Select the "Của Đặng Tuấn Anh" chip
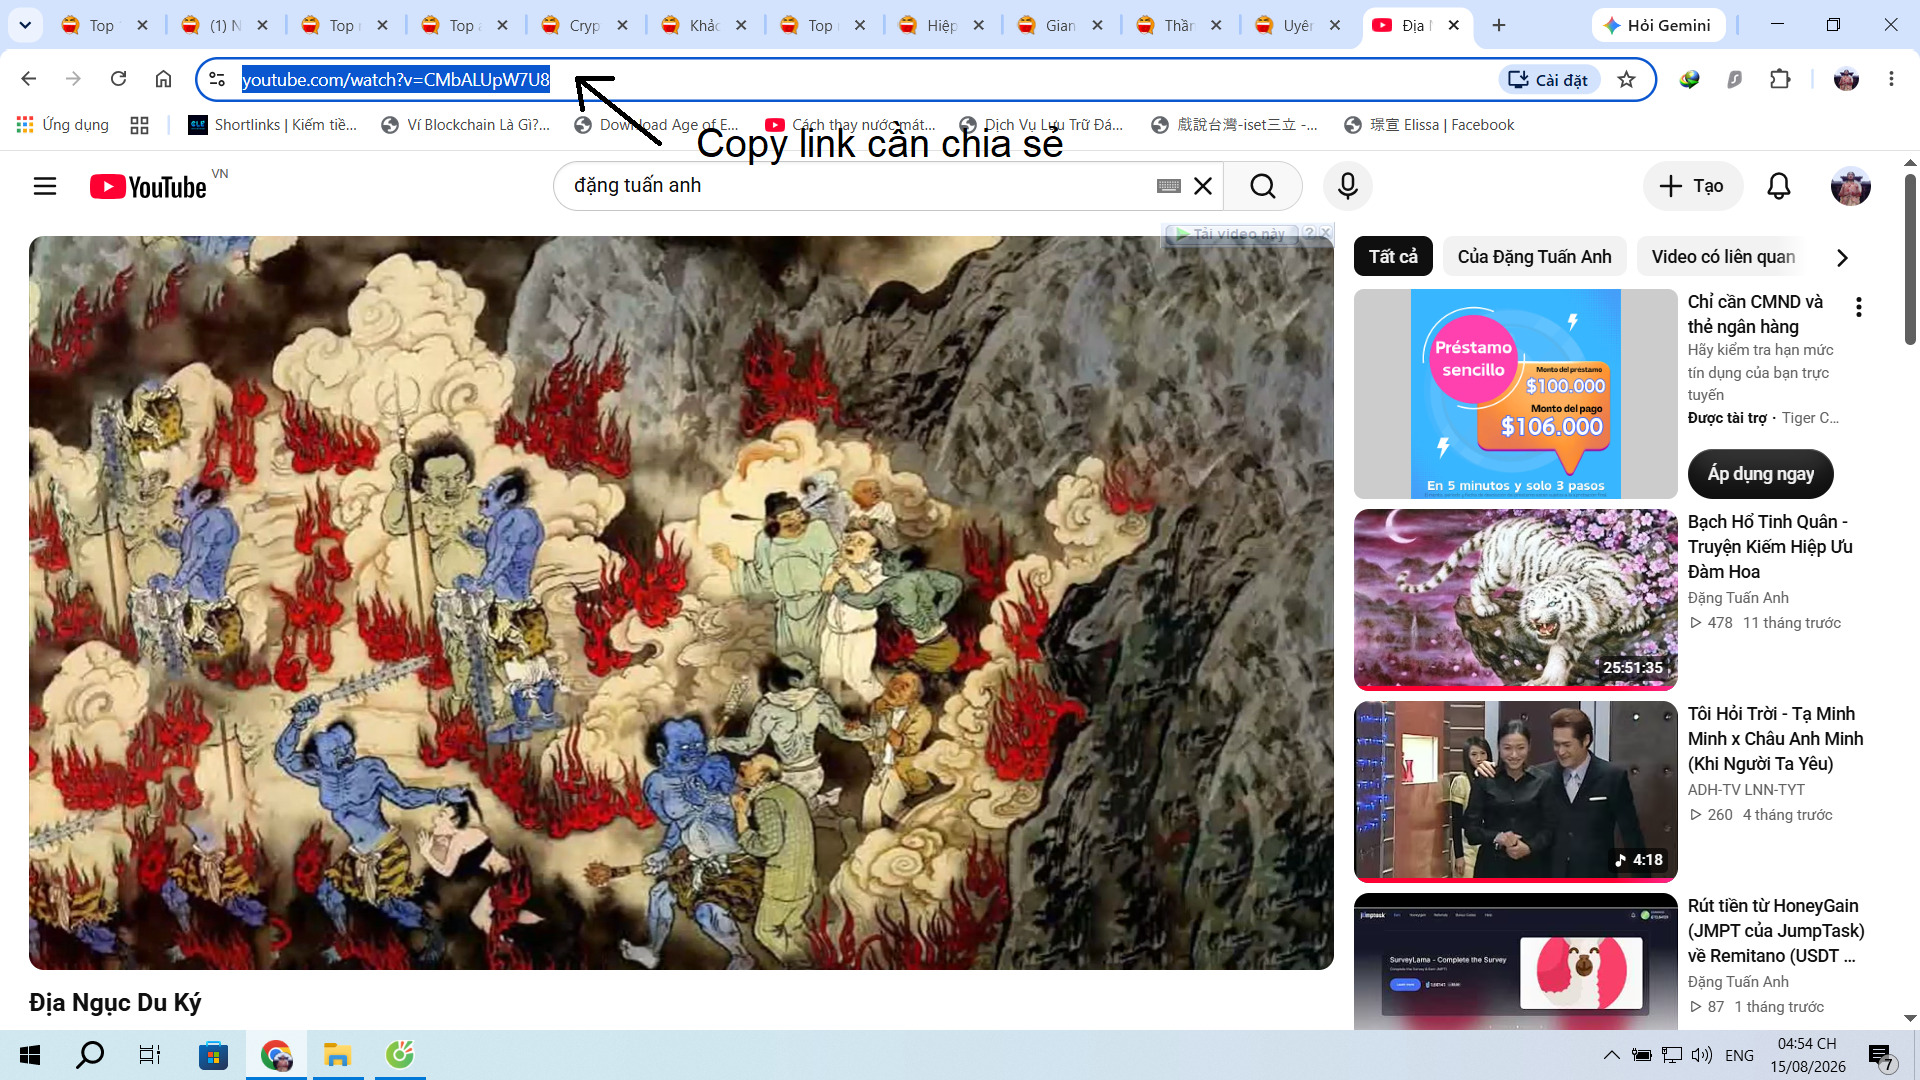 pos(1535,257)
